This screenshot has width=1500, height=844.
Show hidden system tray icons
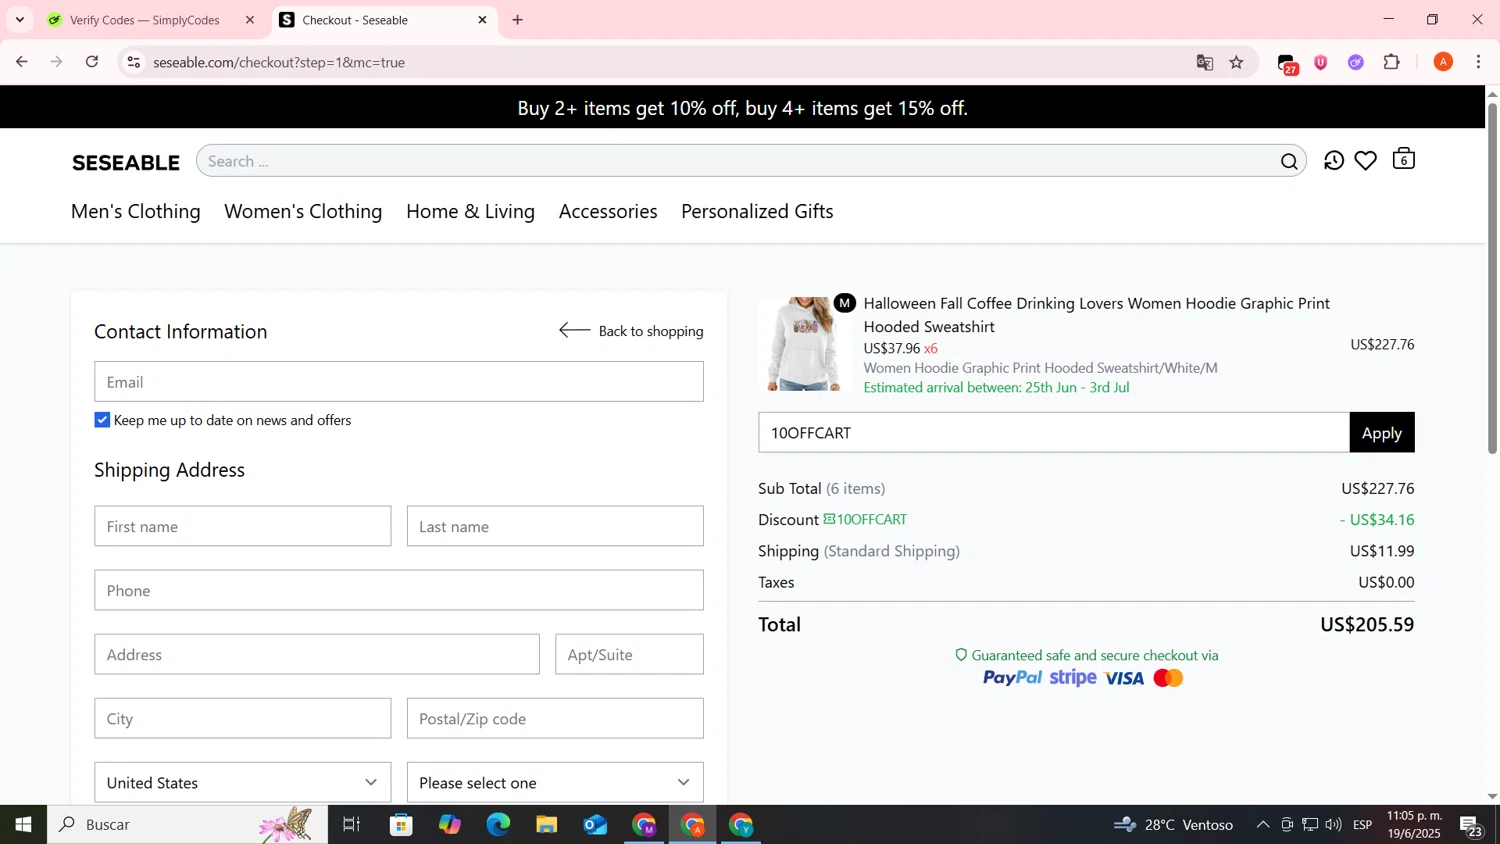1263,825
